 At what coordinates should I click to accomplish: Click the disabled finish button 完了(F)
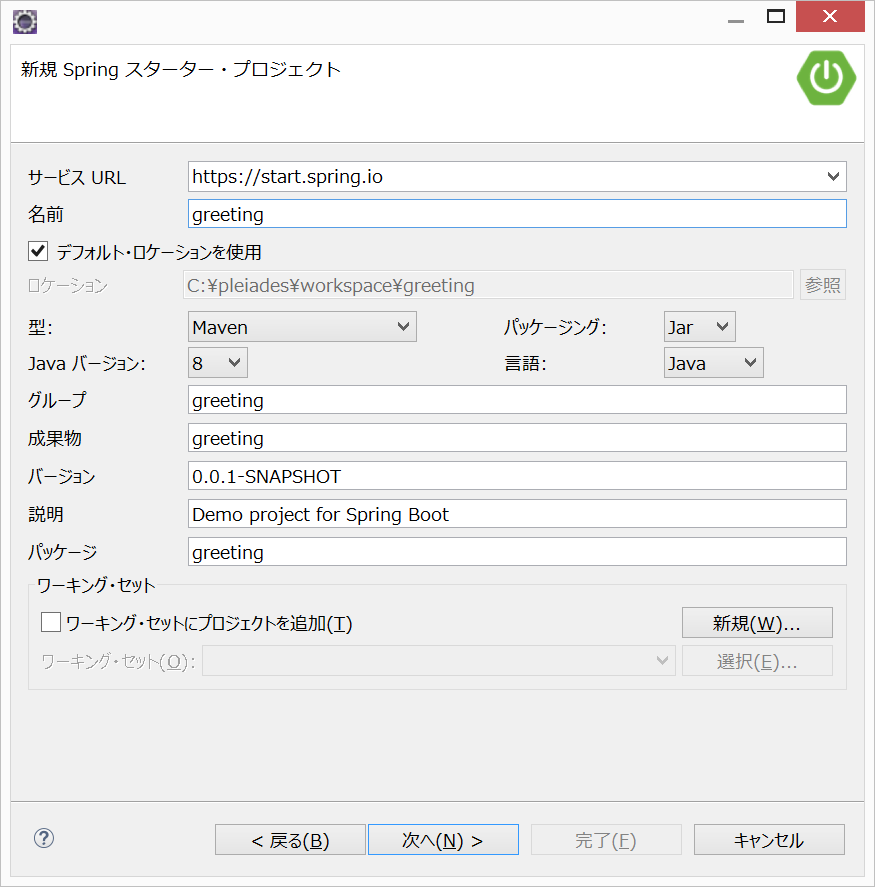(606, 839)
